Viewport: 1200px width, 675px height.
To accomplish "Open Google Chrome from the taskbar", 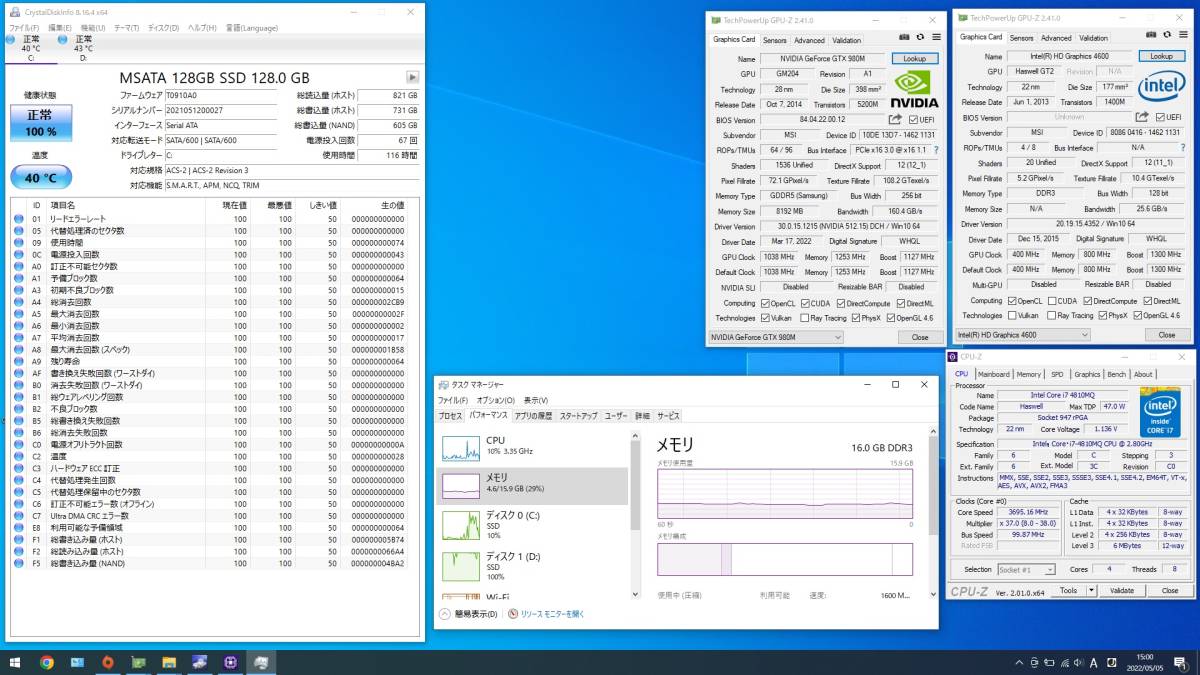I will click(x=46, y=662).
